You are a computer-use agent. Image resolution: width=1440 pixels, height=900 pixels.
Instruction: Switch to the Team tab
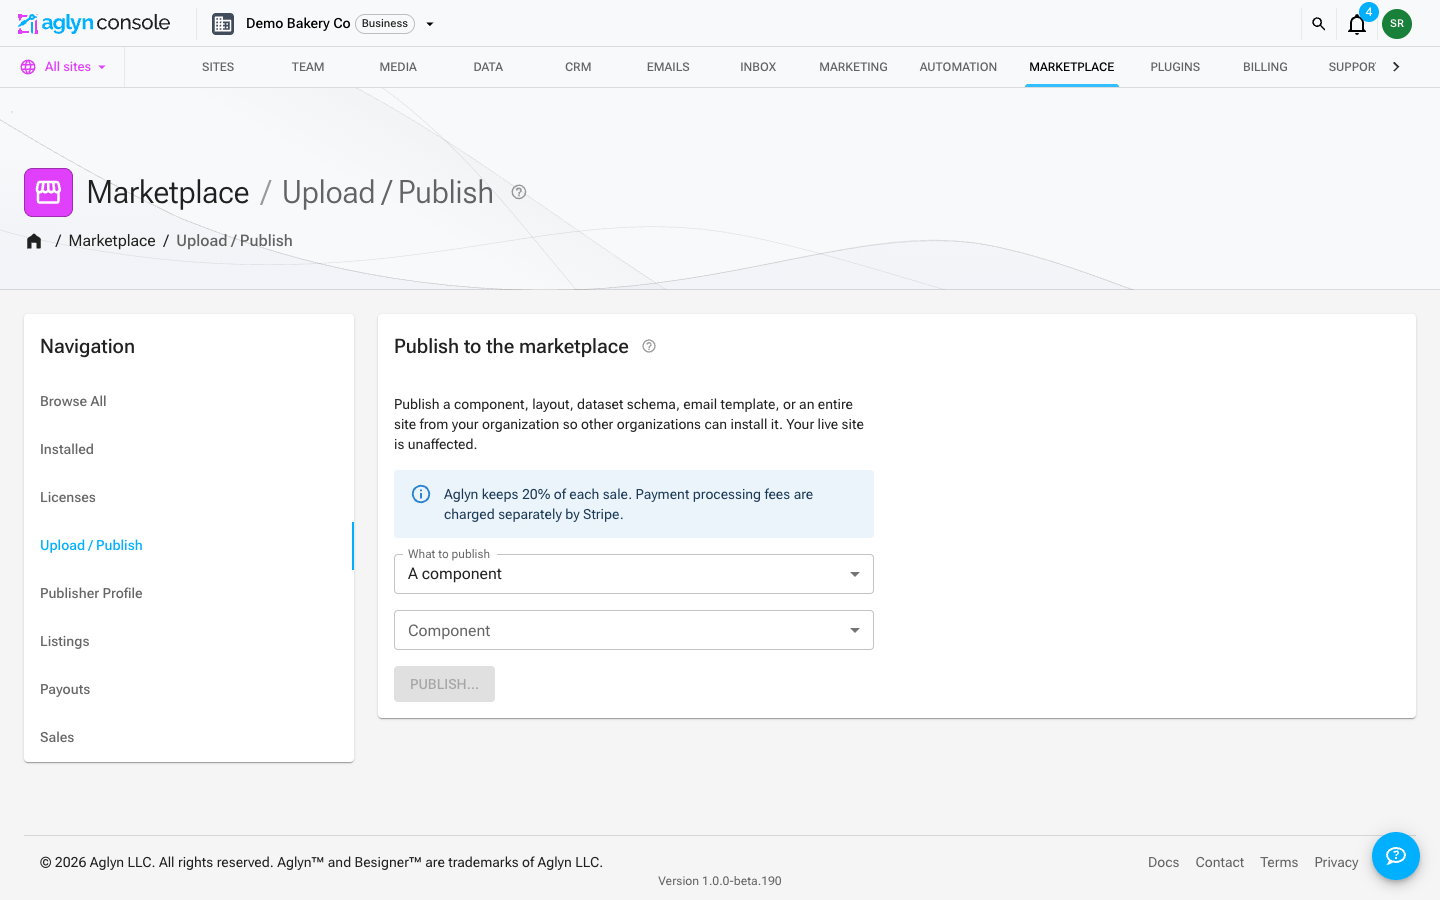click(x=308, y=67)
